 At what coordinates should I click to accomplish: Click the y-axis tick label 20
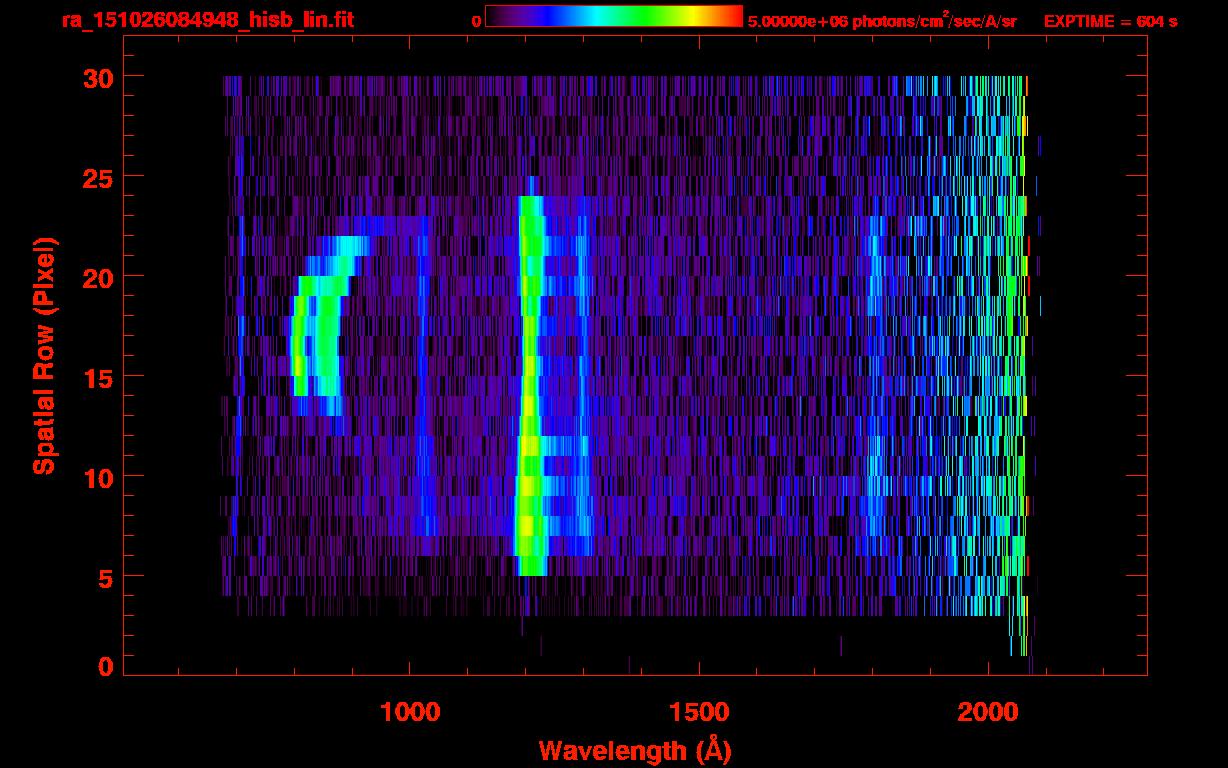[97, 277]
